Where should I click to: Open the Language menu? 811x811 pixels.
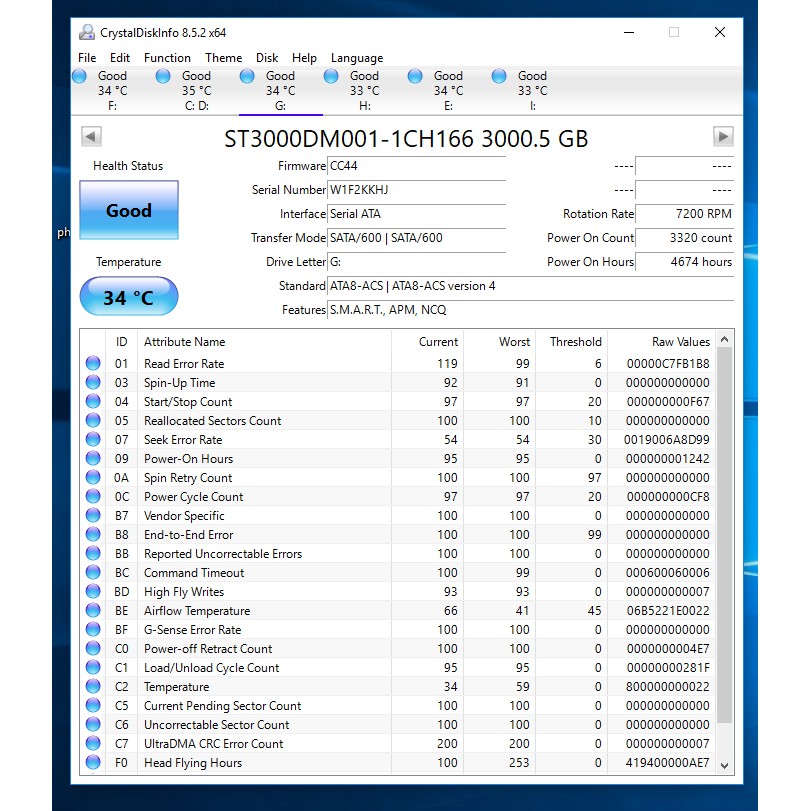357,58
